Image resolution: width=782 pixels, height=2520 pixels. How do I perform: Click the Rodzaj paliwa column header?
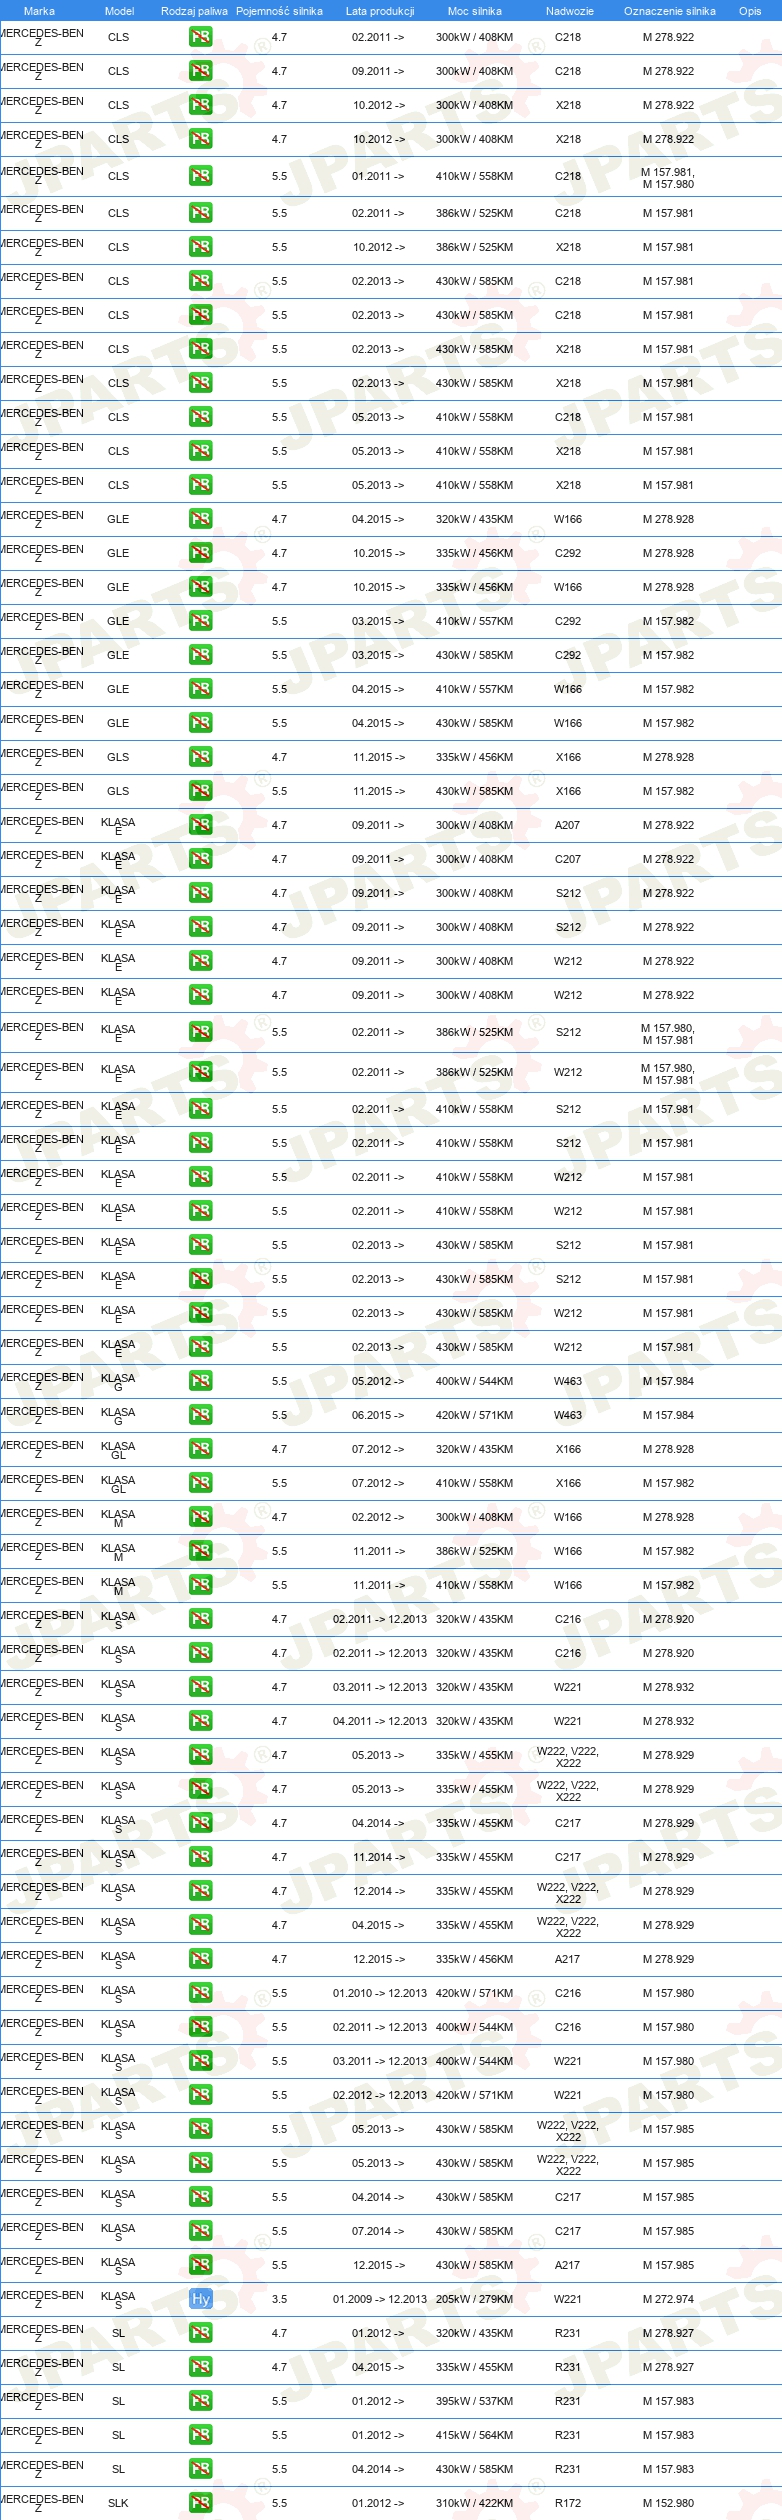click(x=194, y=11)
